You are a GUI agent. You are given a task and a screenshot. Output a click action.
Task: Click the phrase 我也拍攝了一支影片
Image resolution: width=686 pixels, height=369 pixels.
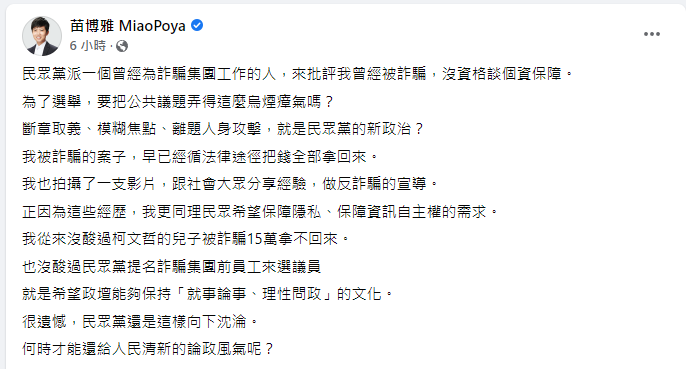point(89,184)
